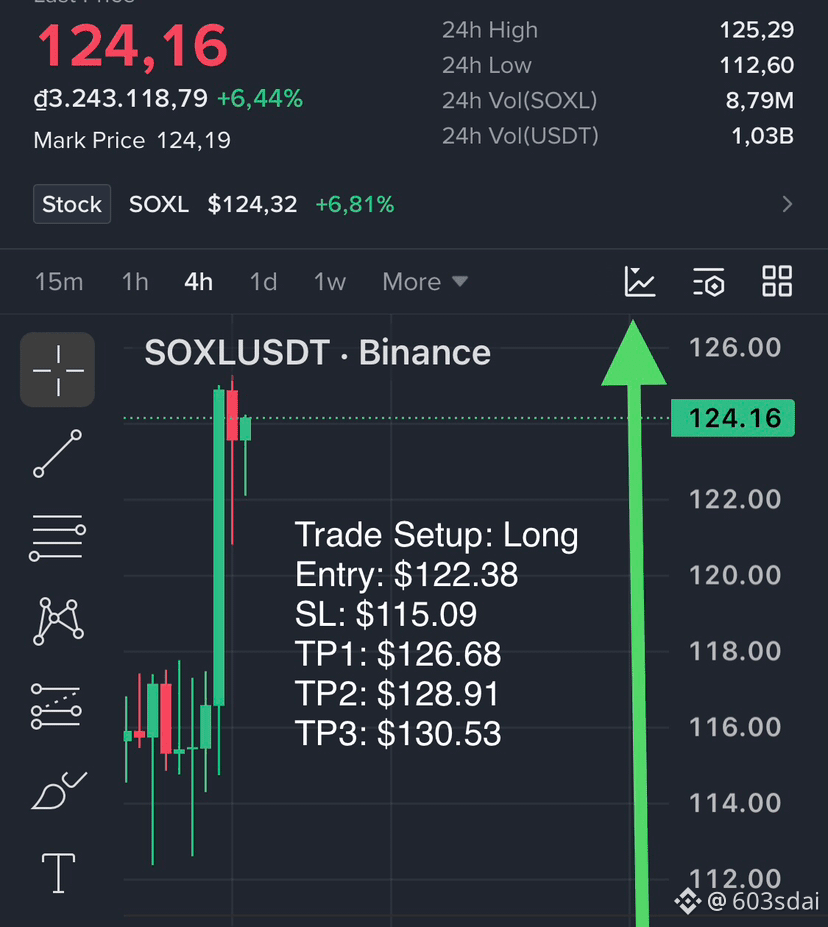Viewport: 828px width, 927px height.
Task: Tap the Stock label badge
Action: point(72,204)
